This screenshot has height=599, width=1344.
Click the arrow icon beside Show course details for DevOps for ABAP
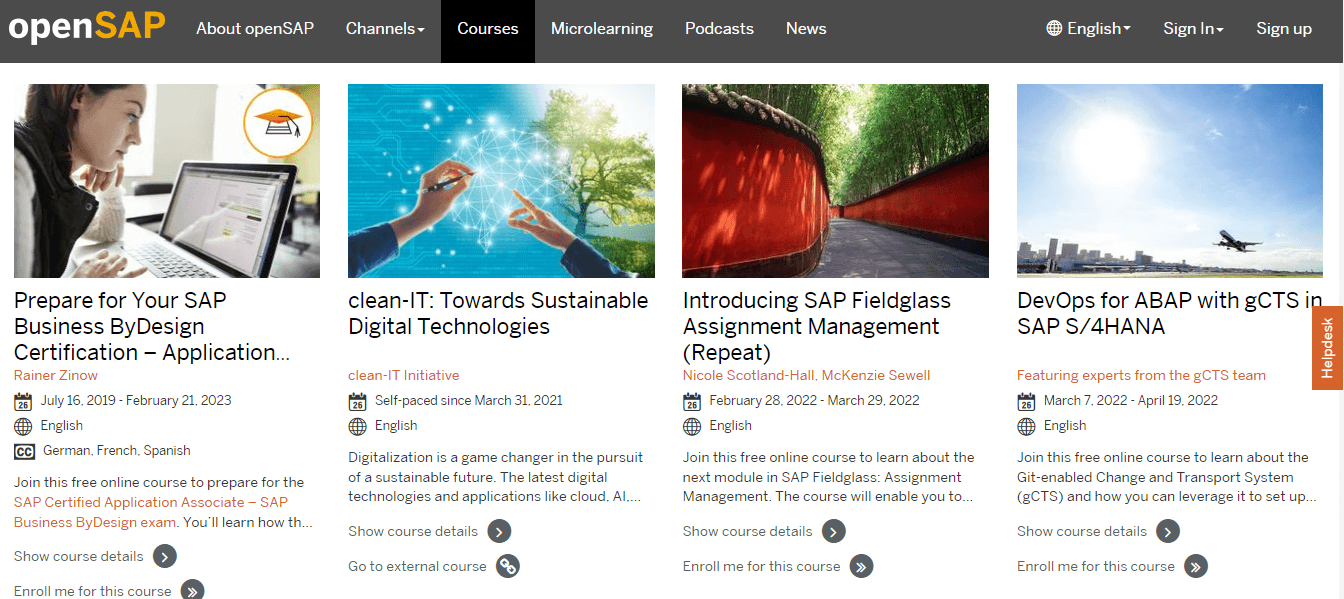click(1168, 531)
